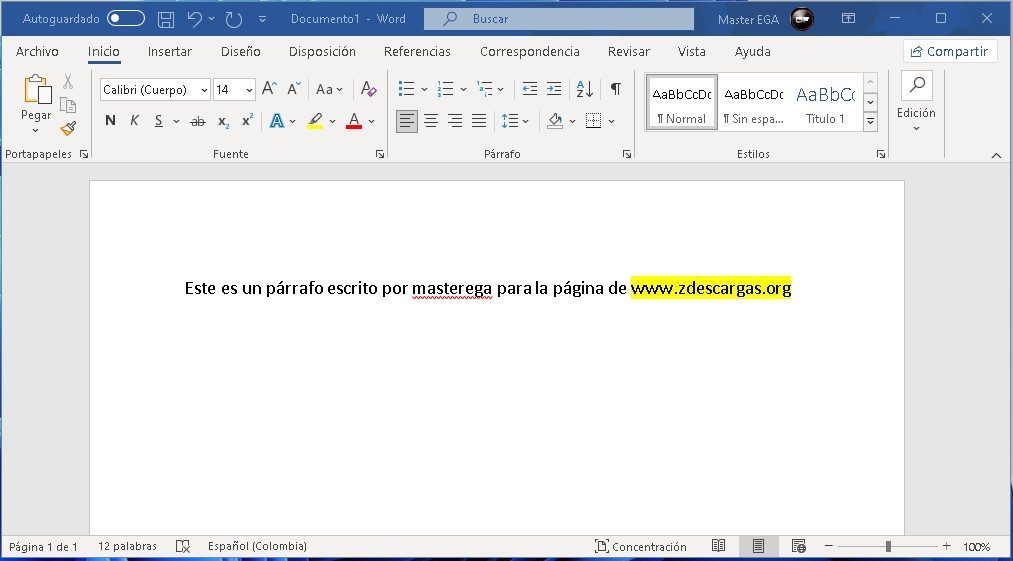The width and height of the screenshot is (1013, 561).
Task: Click the 12 palabras word count
Action: click(x=127, y=547)
